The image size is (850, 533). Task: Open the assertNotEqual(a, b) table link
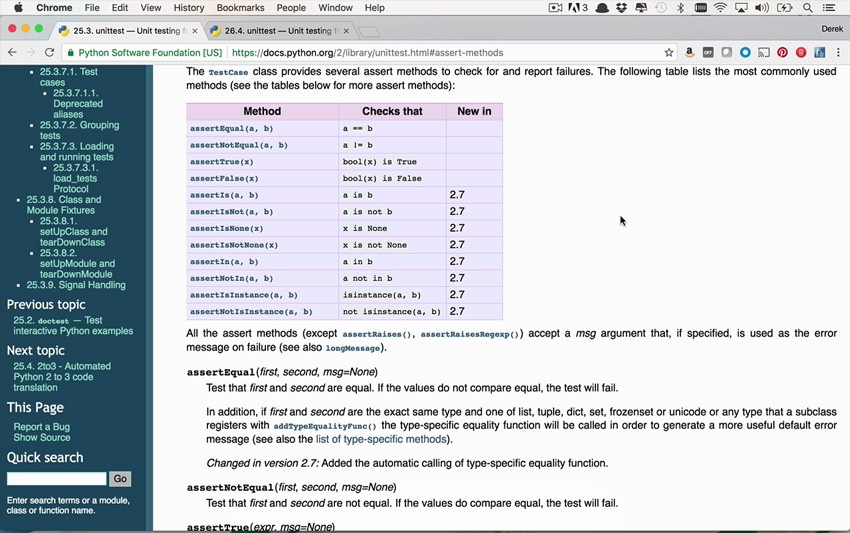pyautogui.click(x=239, y=145)
